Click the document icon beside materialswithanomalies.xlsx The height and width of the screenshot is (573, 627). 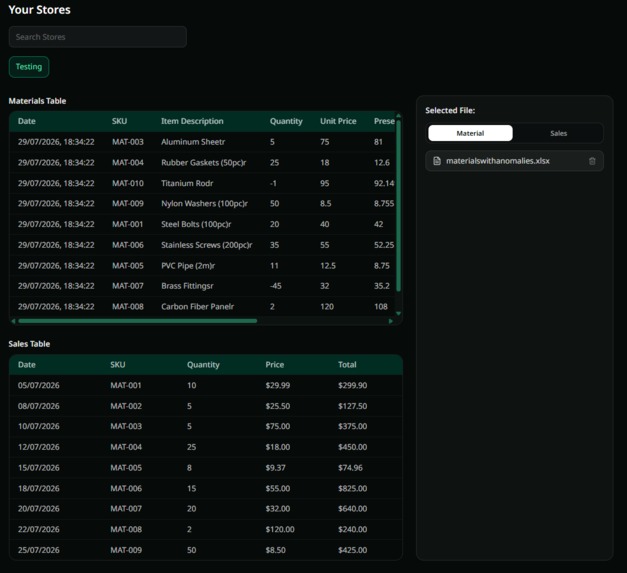coord(437,161)
